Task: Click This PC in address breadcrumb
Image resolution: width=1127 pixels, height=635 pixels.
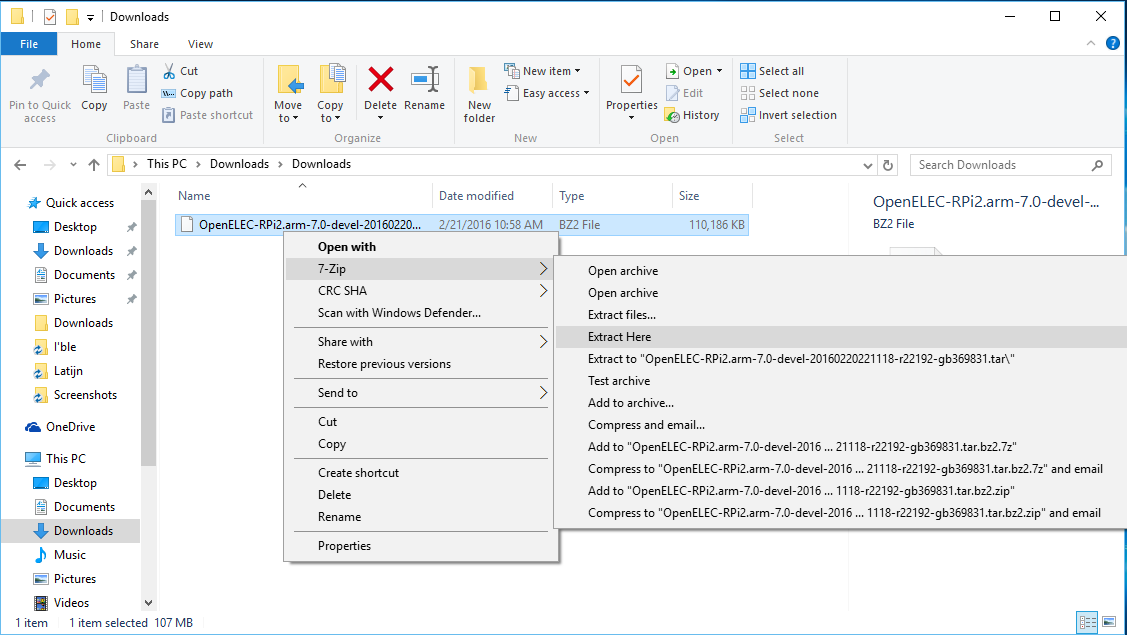Action: pos(167,164)
